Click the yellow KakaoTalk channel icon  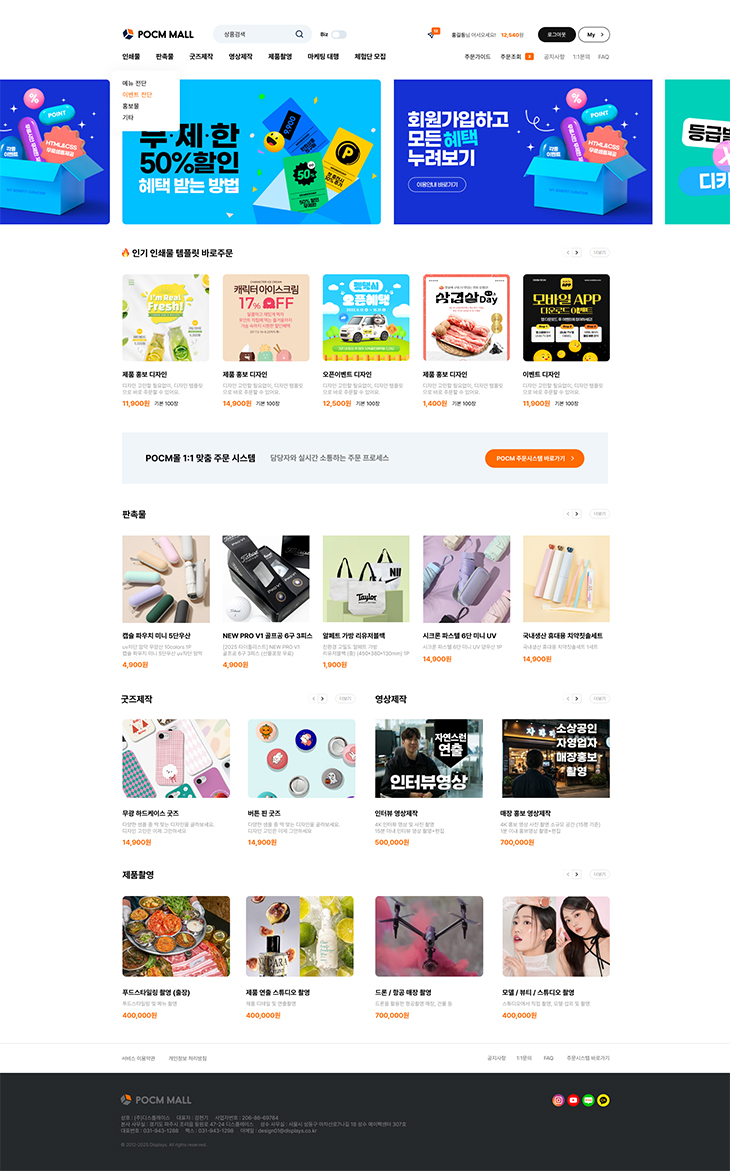pos(604,1100)
